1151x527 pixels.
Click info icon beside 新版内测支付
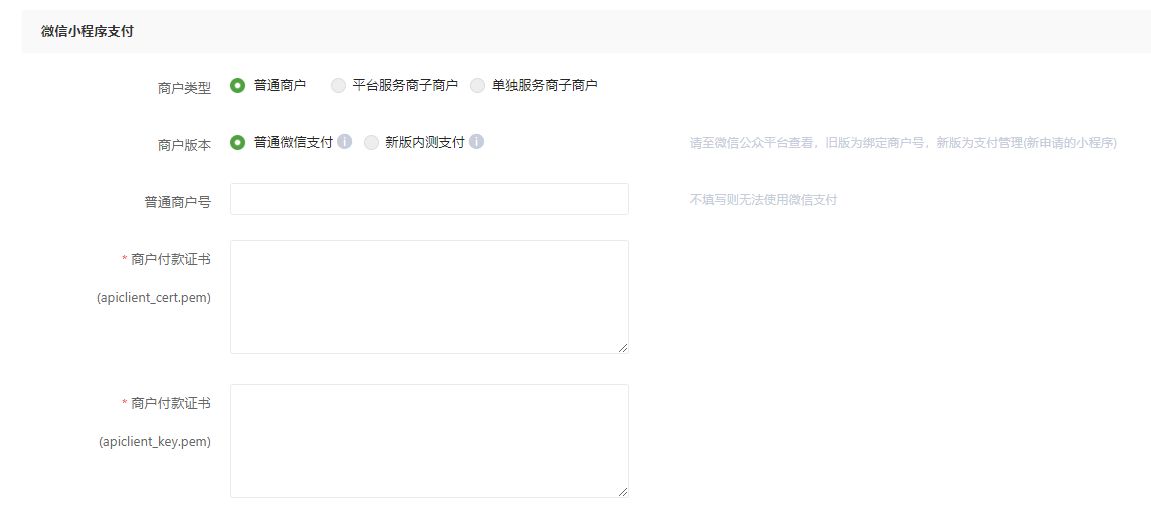click(477, 142)
